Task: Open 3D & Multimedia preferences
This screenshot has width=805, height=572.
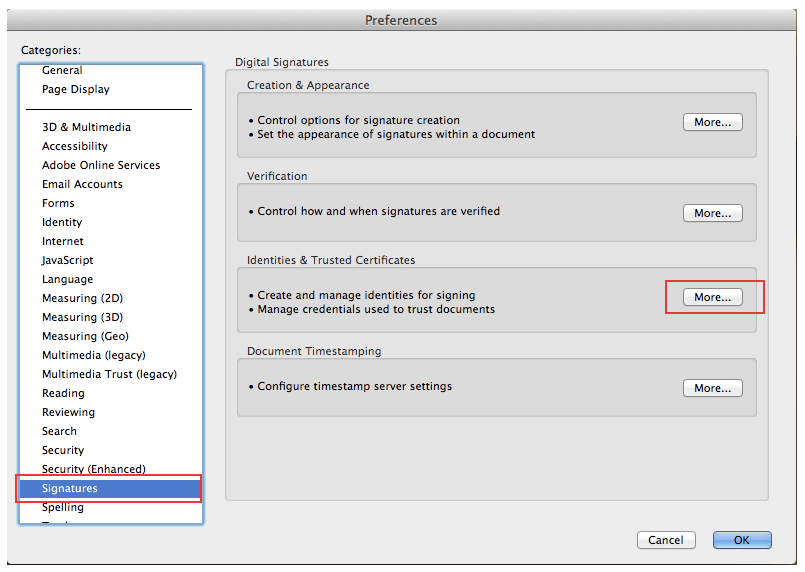Action: click(86, 128)
